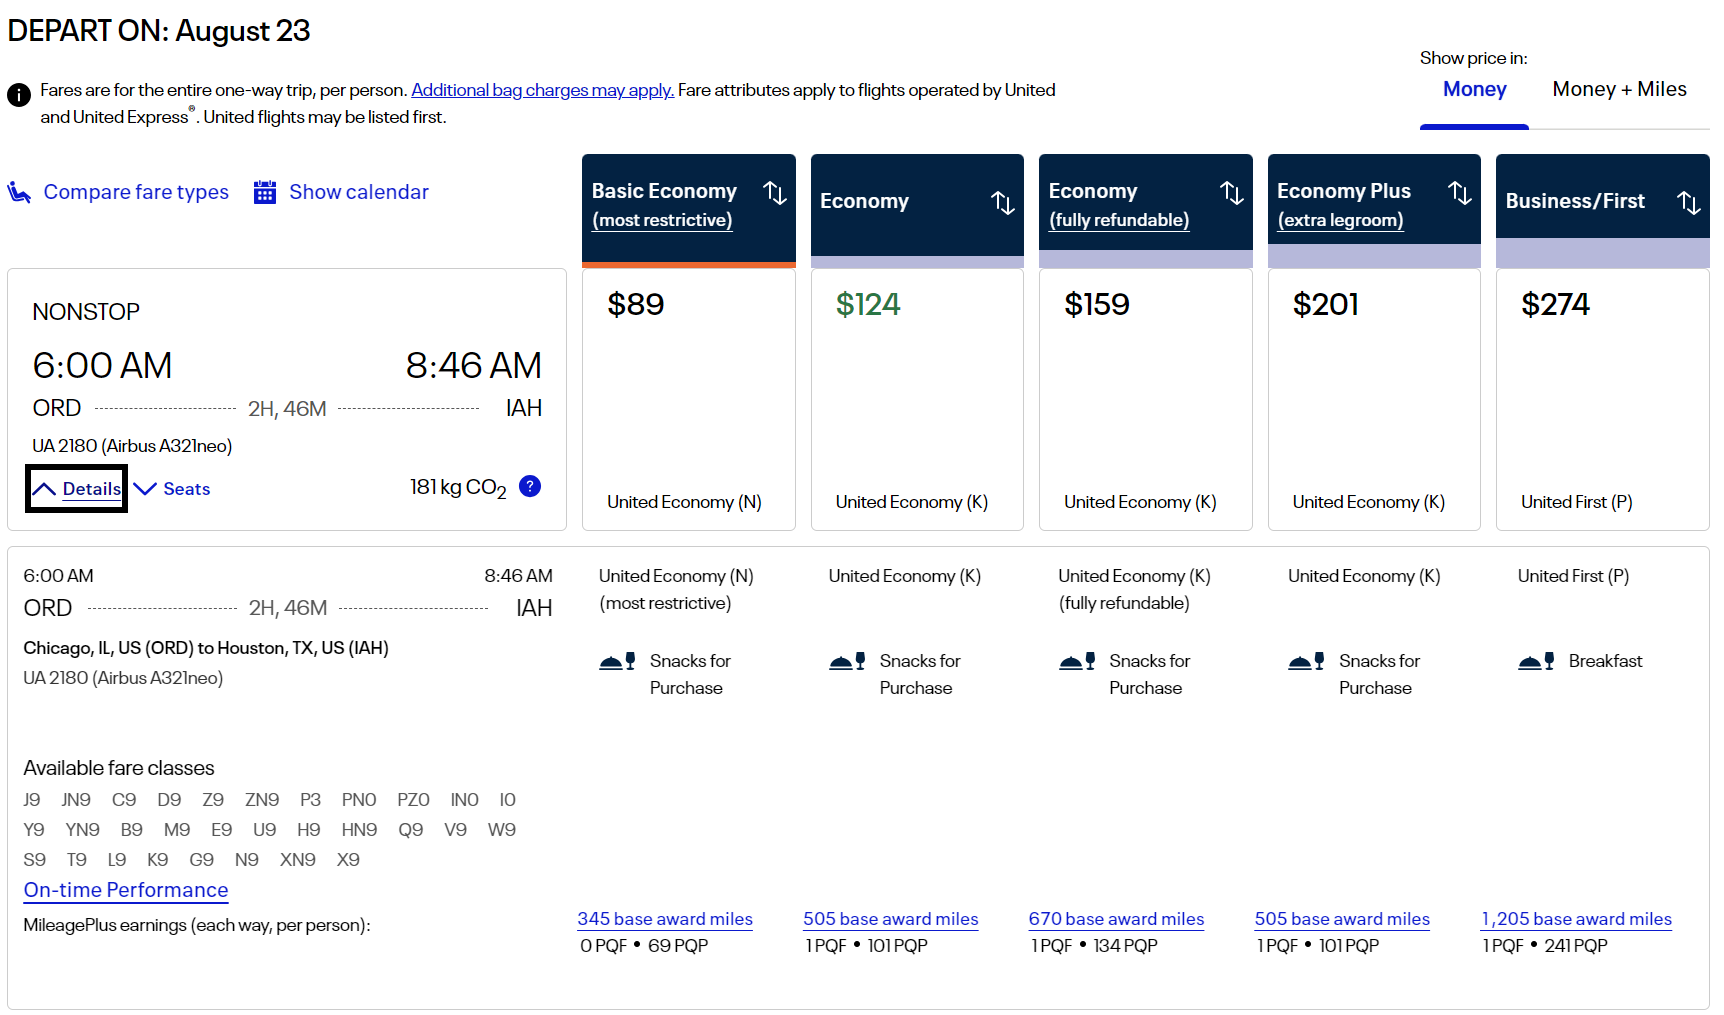Click the seat icon next to Compare fare types

19,192
